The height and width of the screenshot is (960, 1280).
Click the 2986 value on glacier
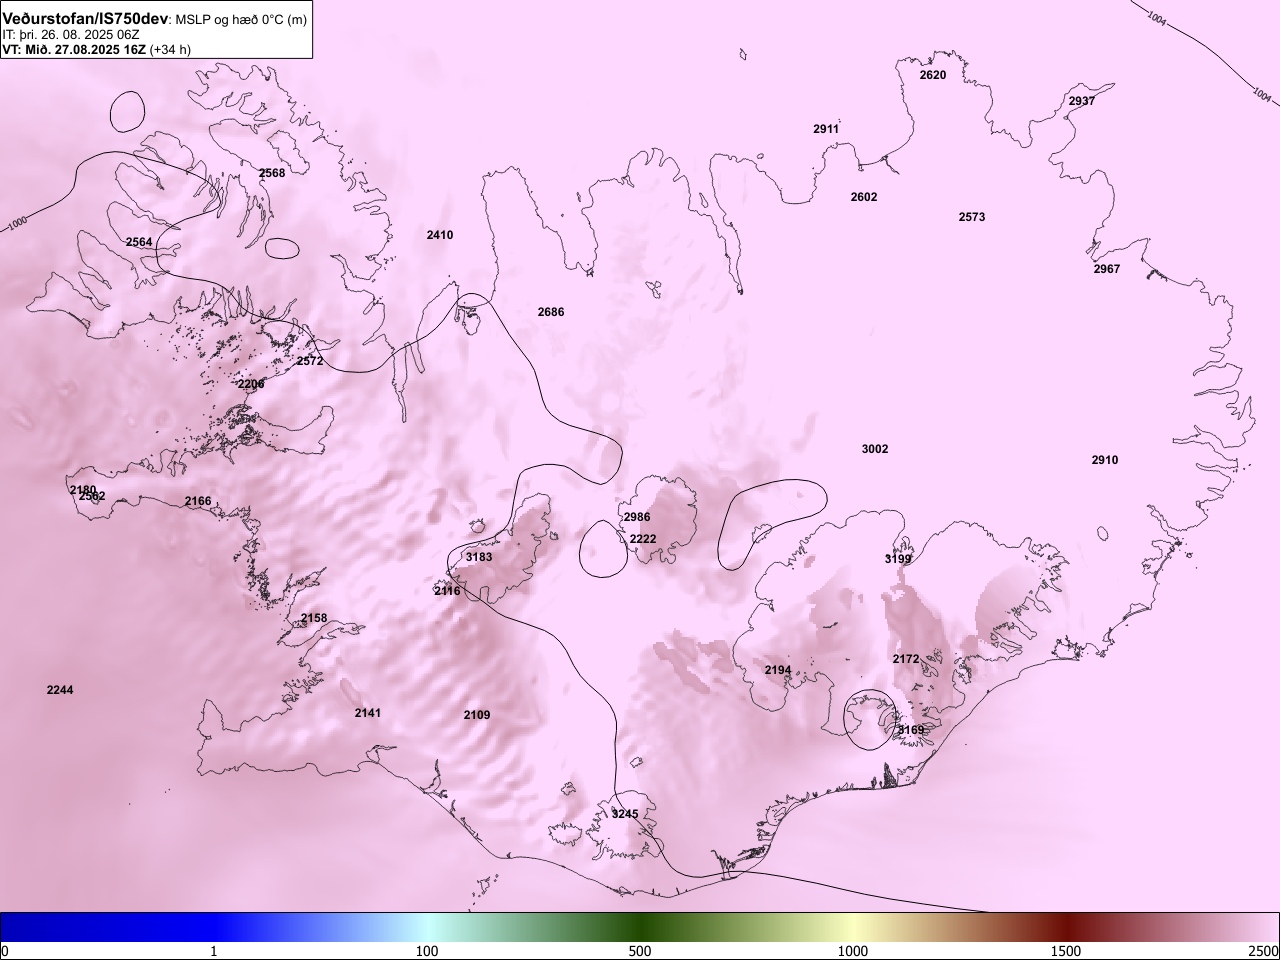637,517
